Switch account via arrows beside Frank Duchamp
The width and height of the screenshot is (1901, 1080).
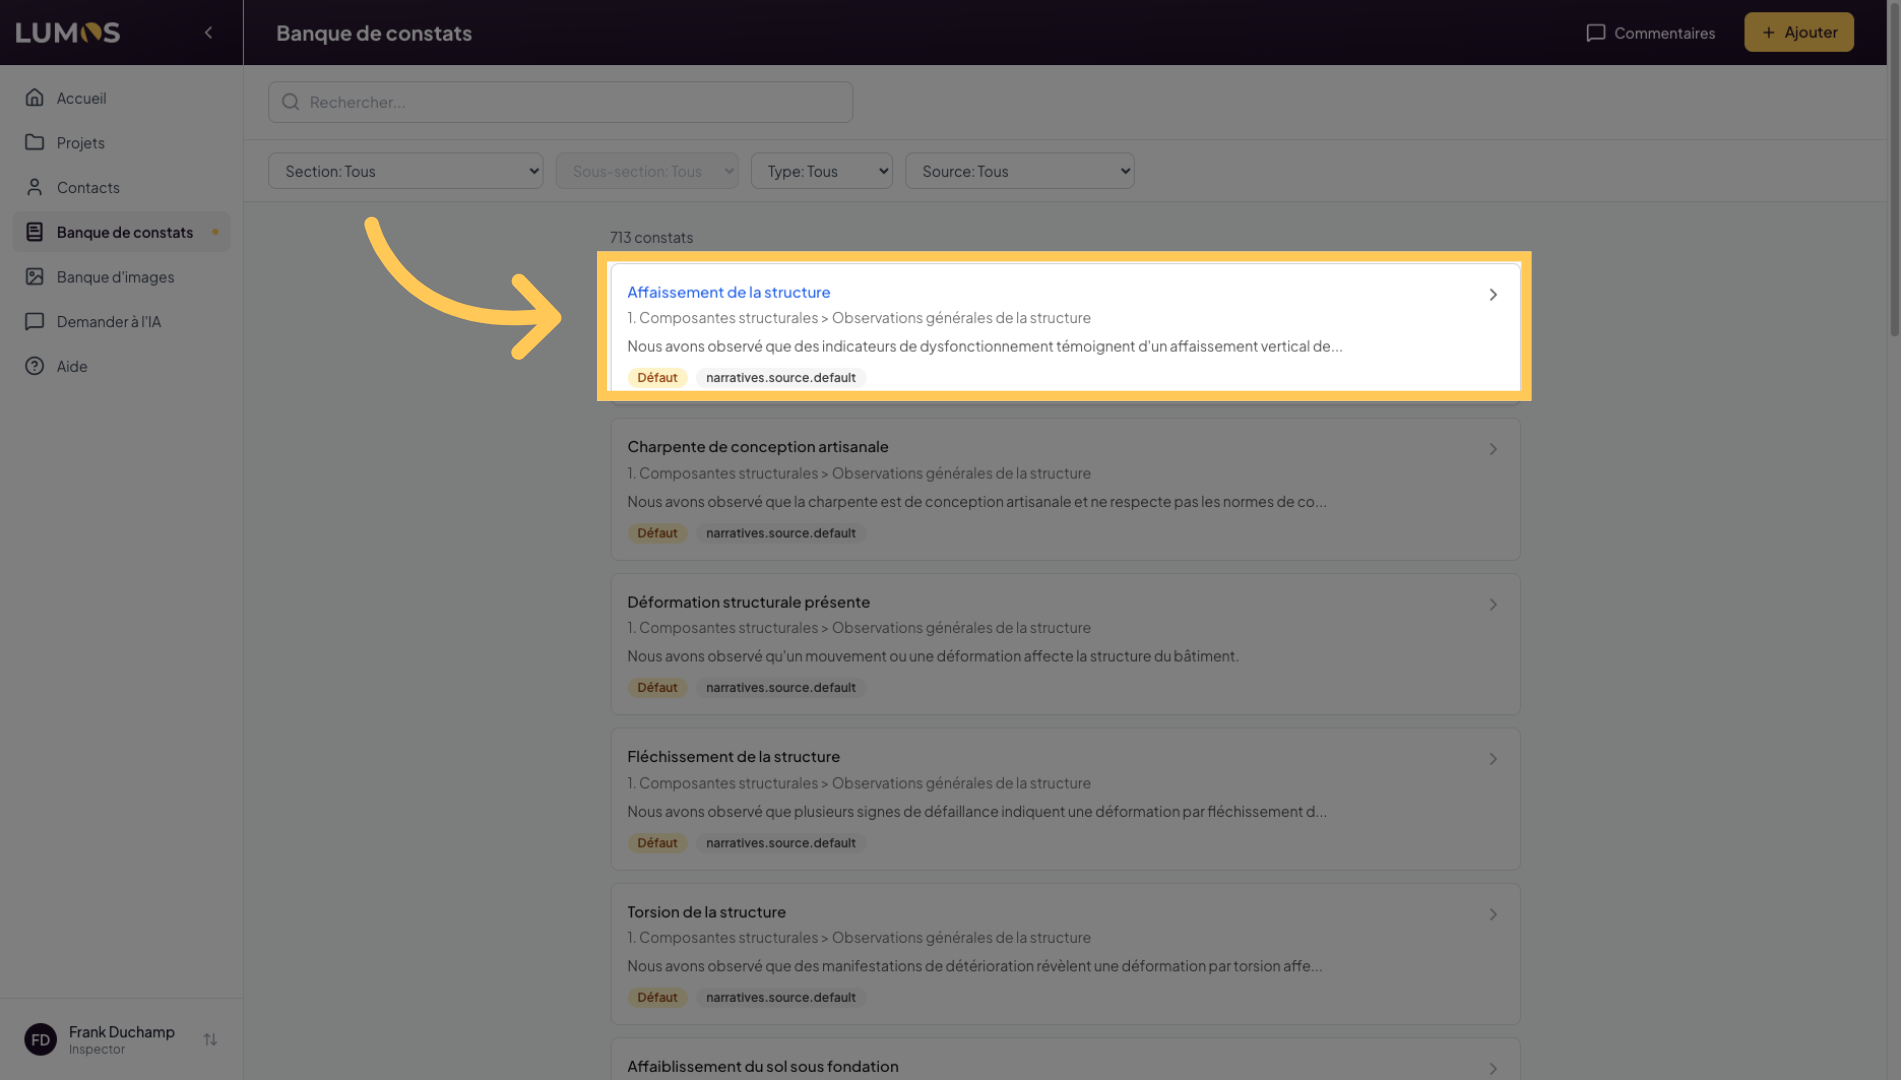click(x=210, y=1040)
